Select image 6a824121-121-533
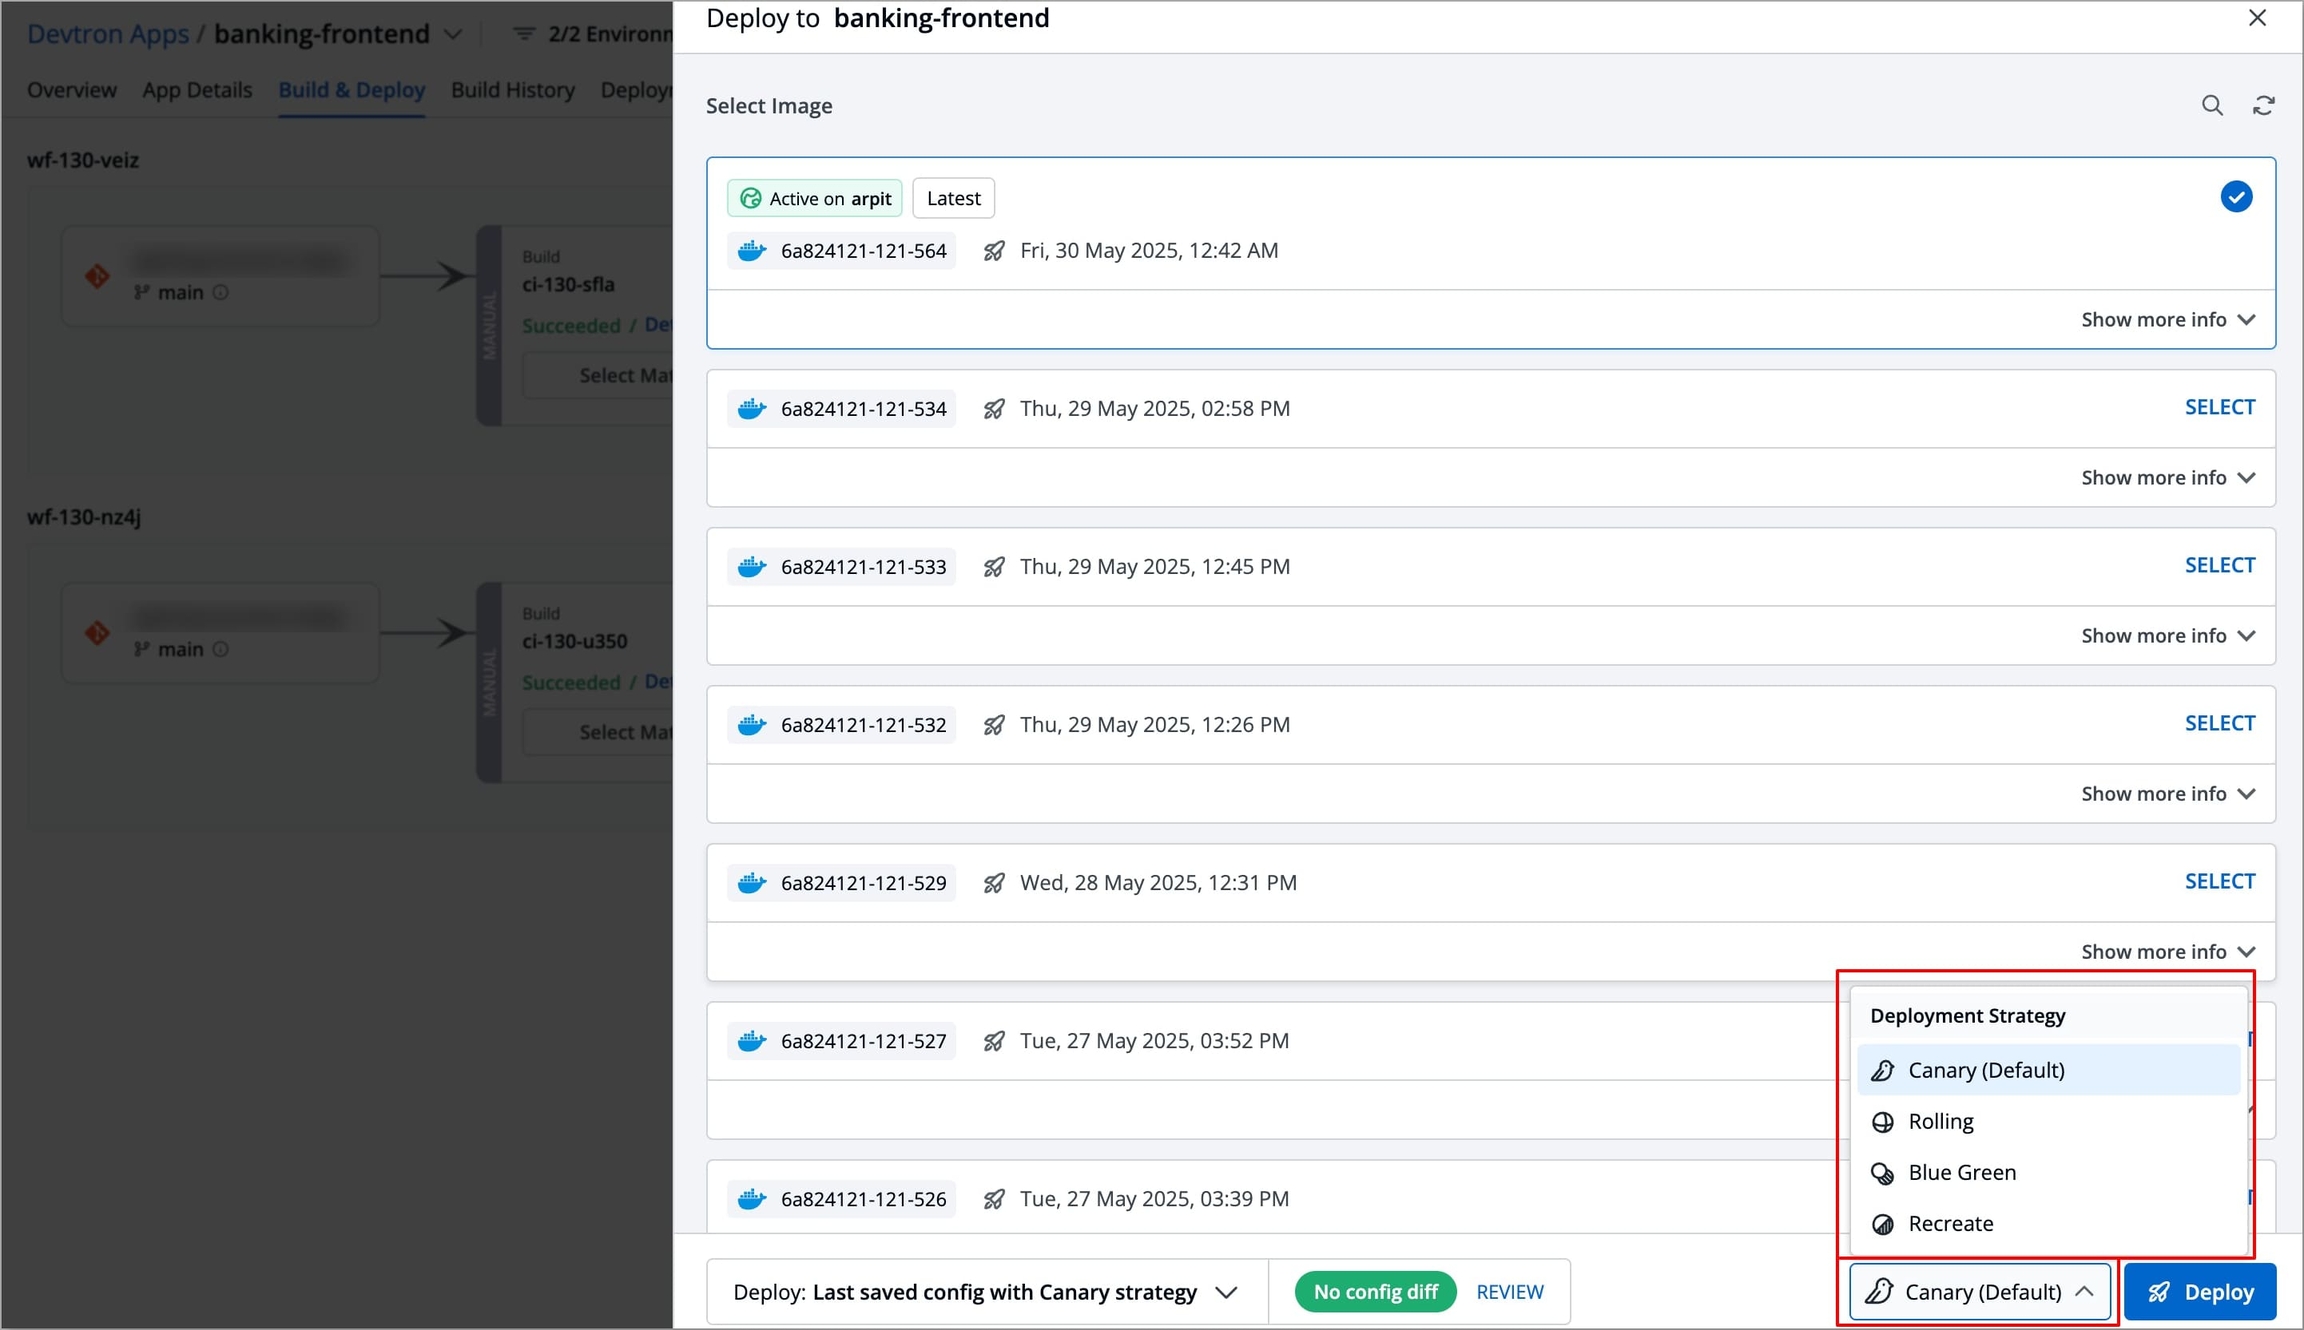The width and height of the screenshot is (2304, 1330). coord(2219,565)
